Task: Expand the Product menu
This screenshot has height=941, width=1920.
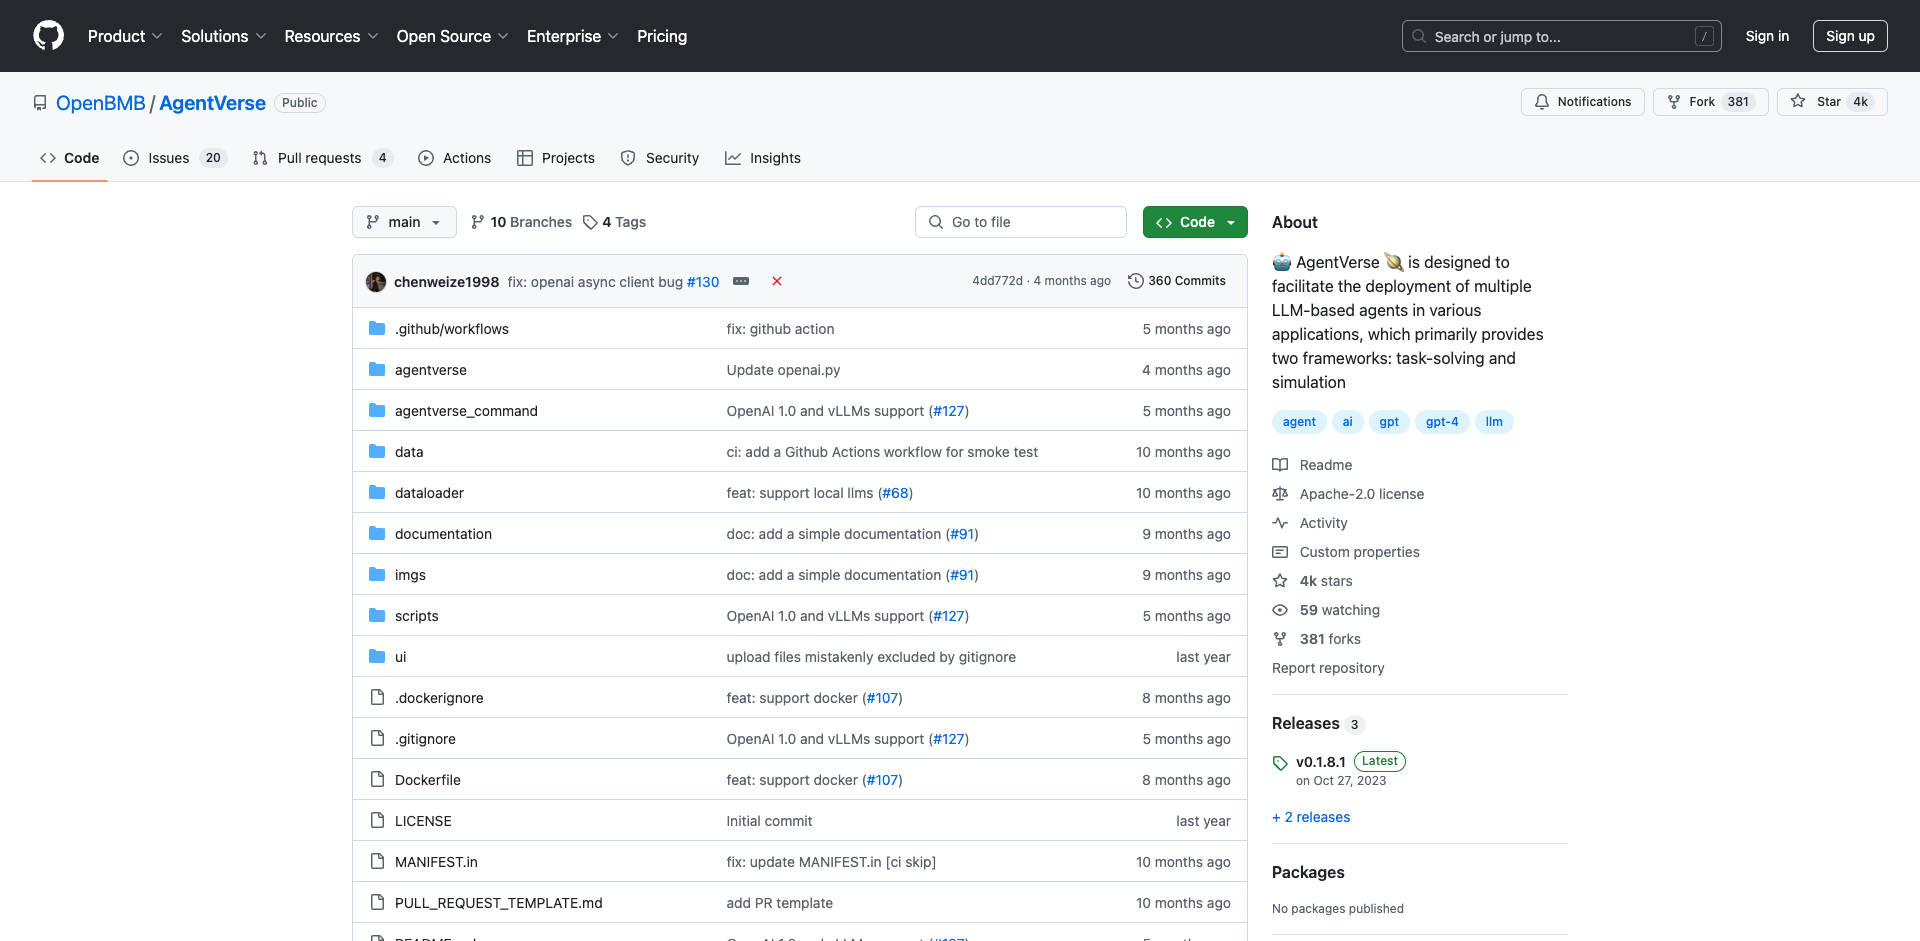Action: pos(125,36)
